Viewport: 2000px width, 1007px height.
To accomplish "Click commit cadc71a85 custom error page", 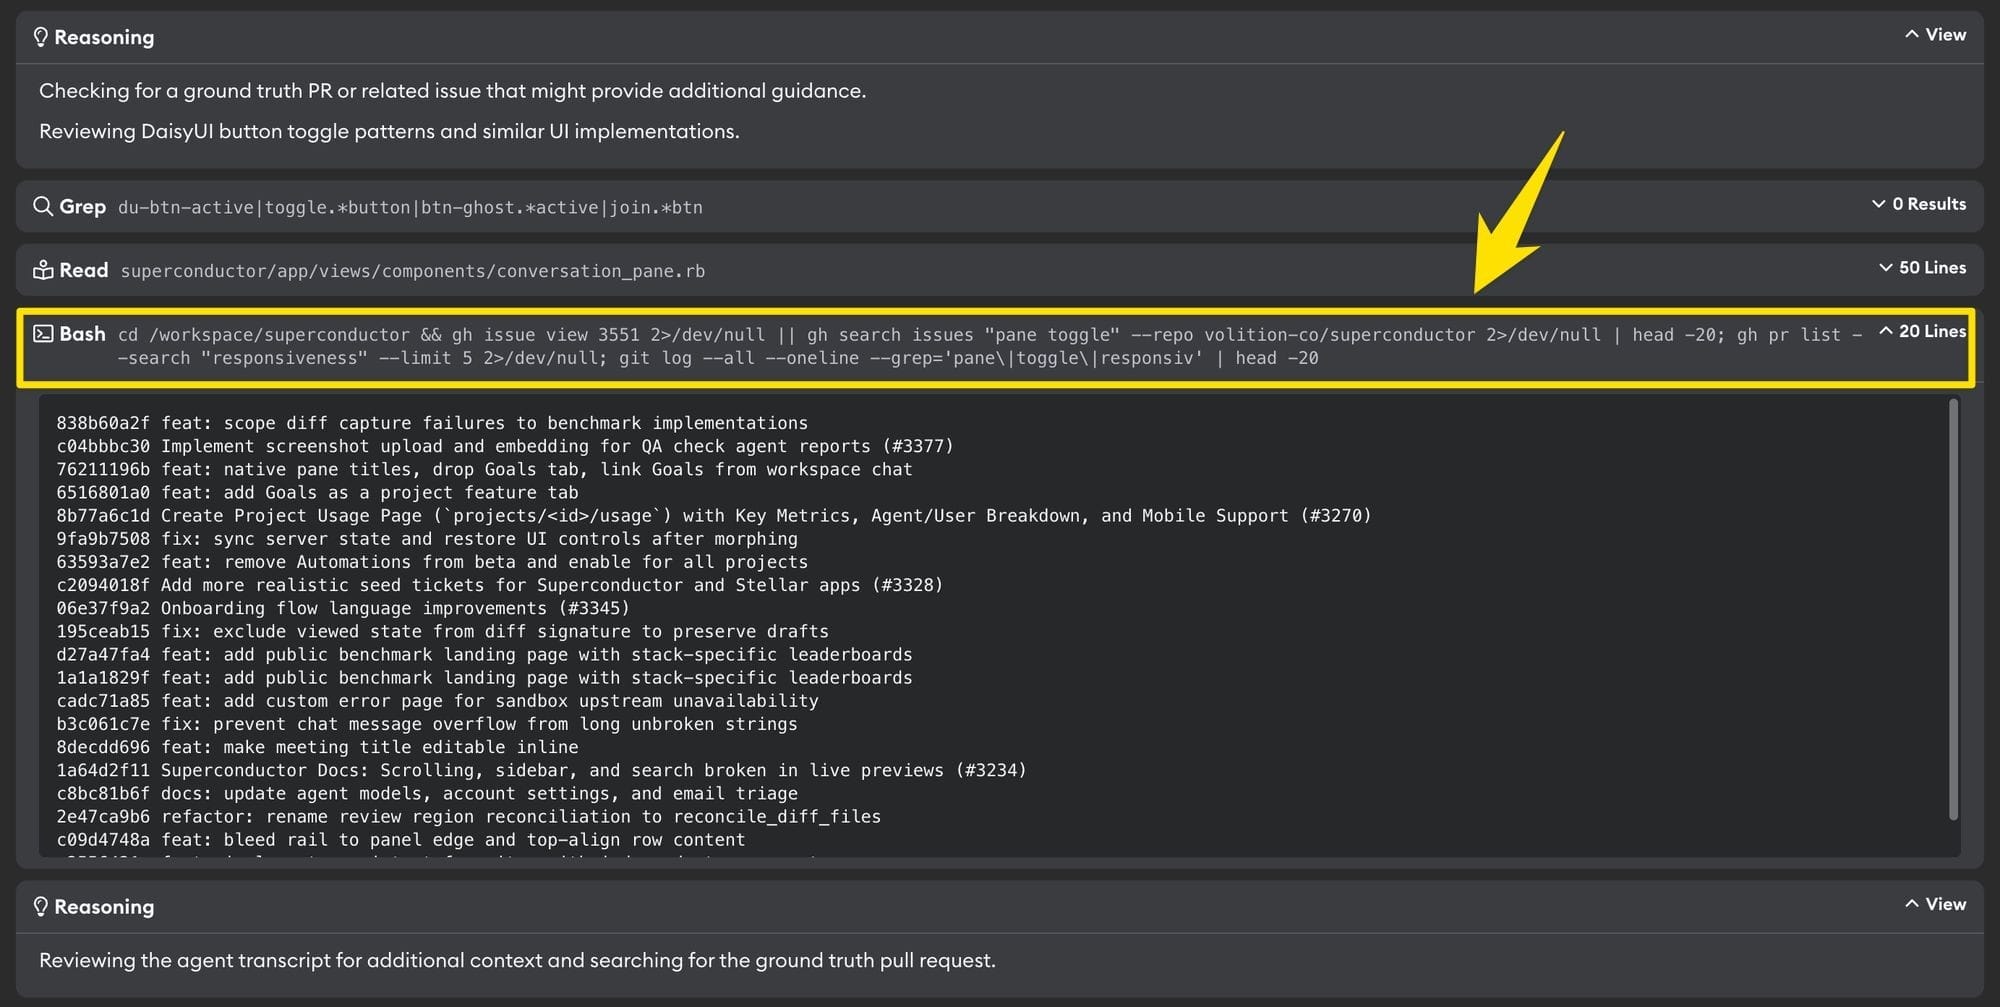I will coord(437,700).
